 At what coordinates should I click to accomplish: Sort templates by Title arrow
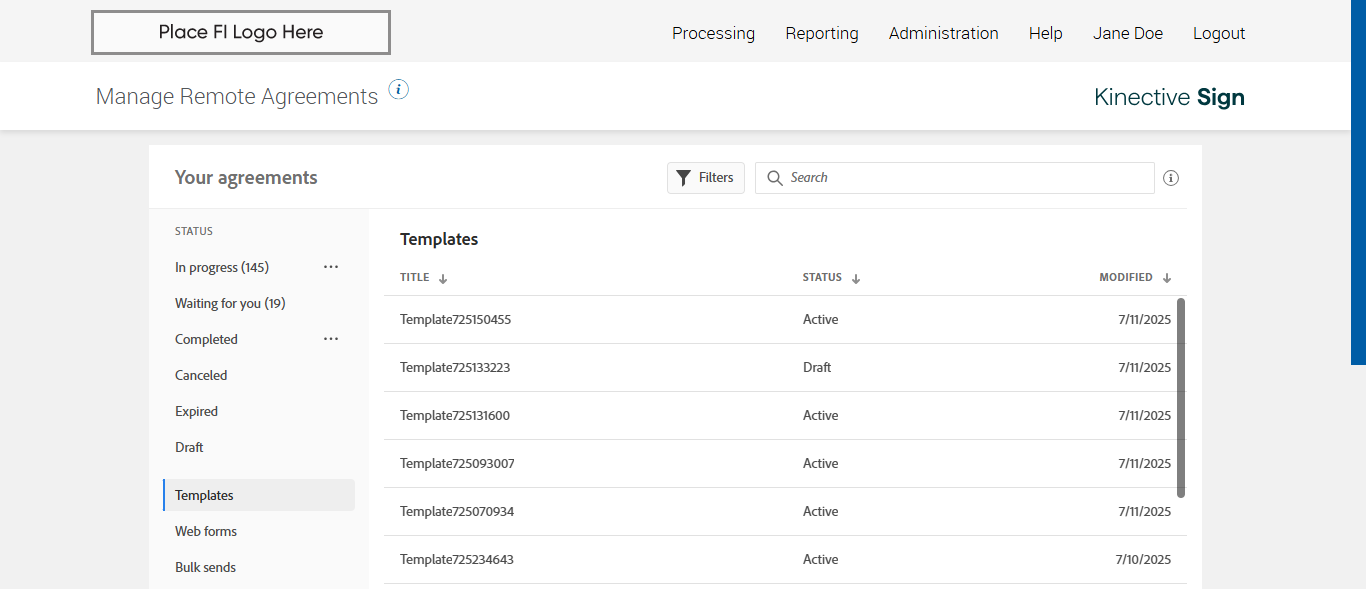[443, 278]
